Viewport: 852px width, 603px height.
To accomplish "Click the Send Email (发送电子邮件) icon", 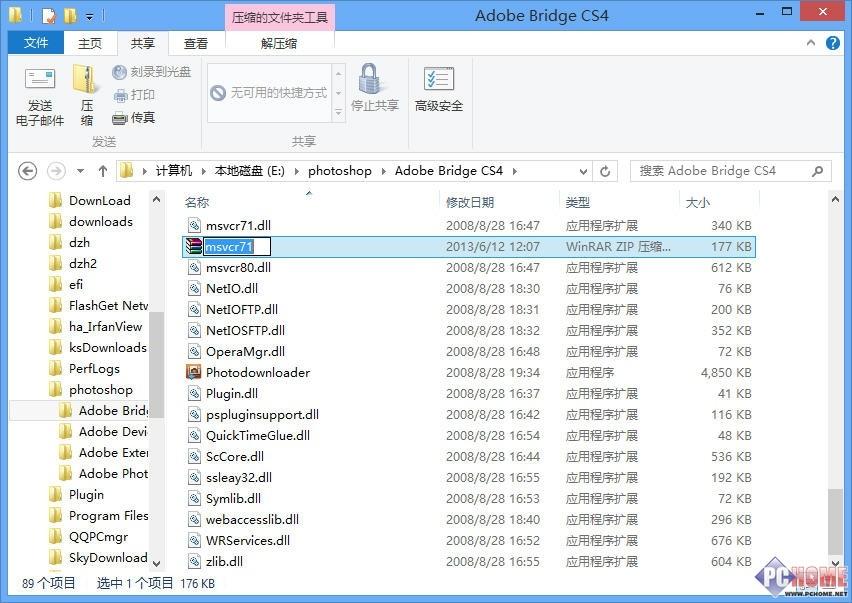I will click(x=40, y=80).
